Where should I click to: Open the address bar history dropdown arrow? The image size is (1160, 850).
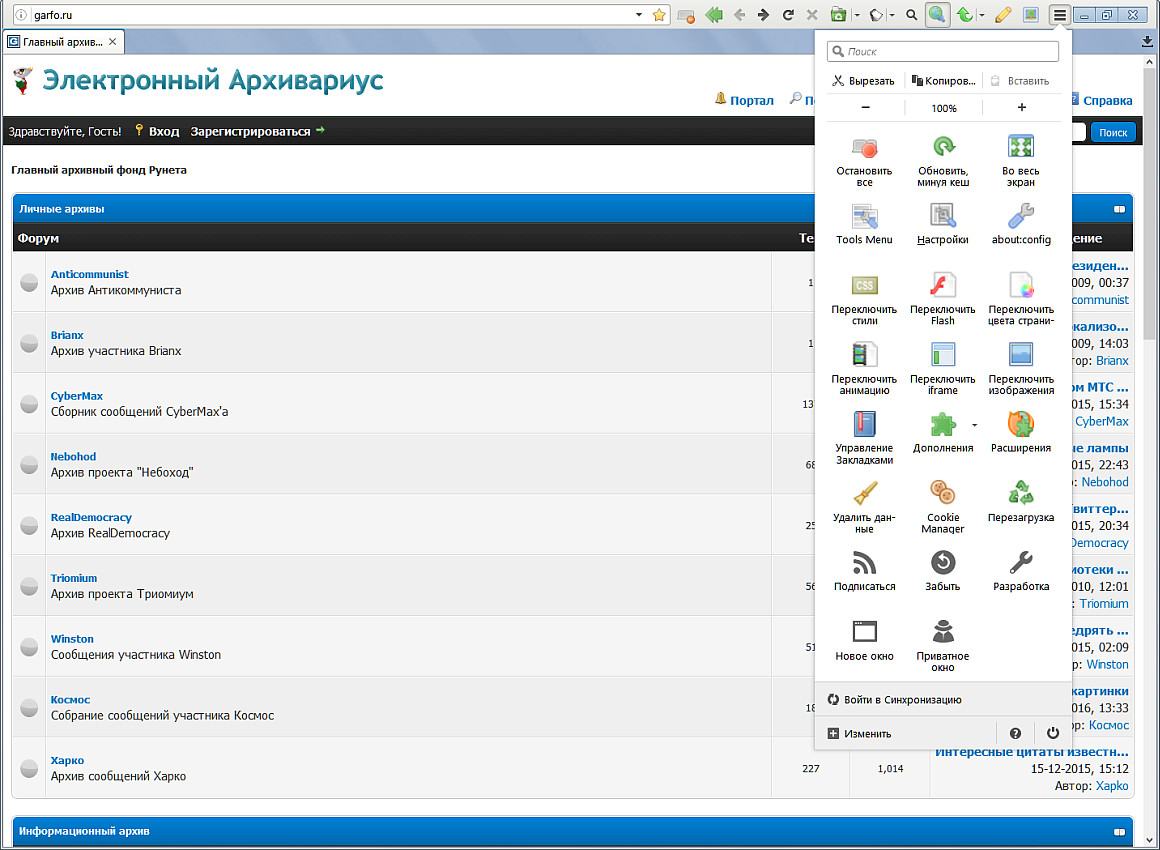point(639,15)
